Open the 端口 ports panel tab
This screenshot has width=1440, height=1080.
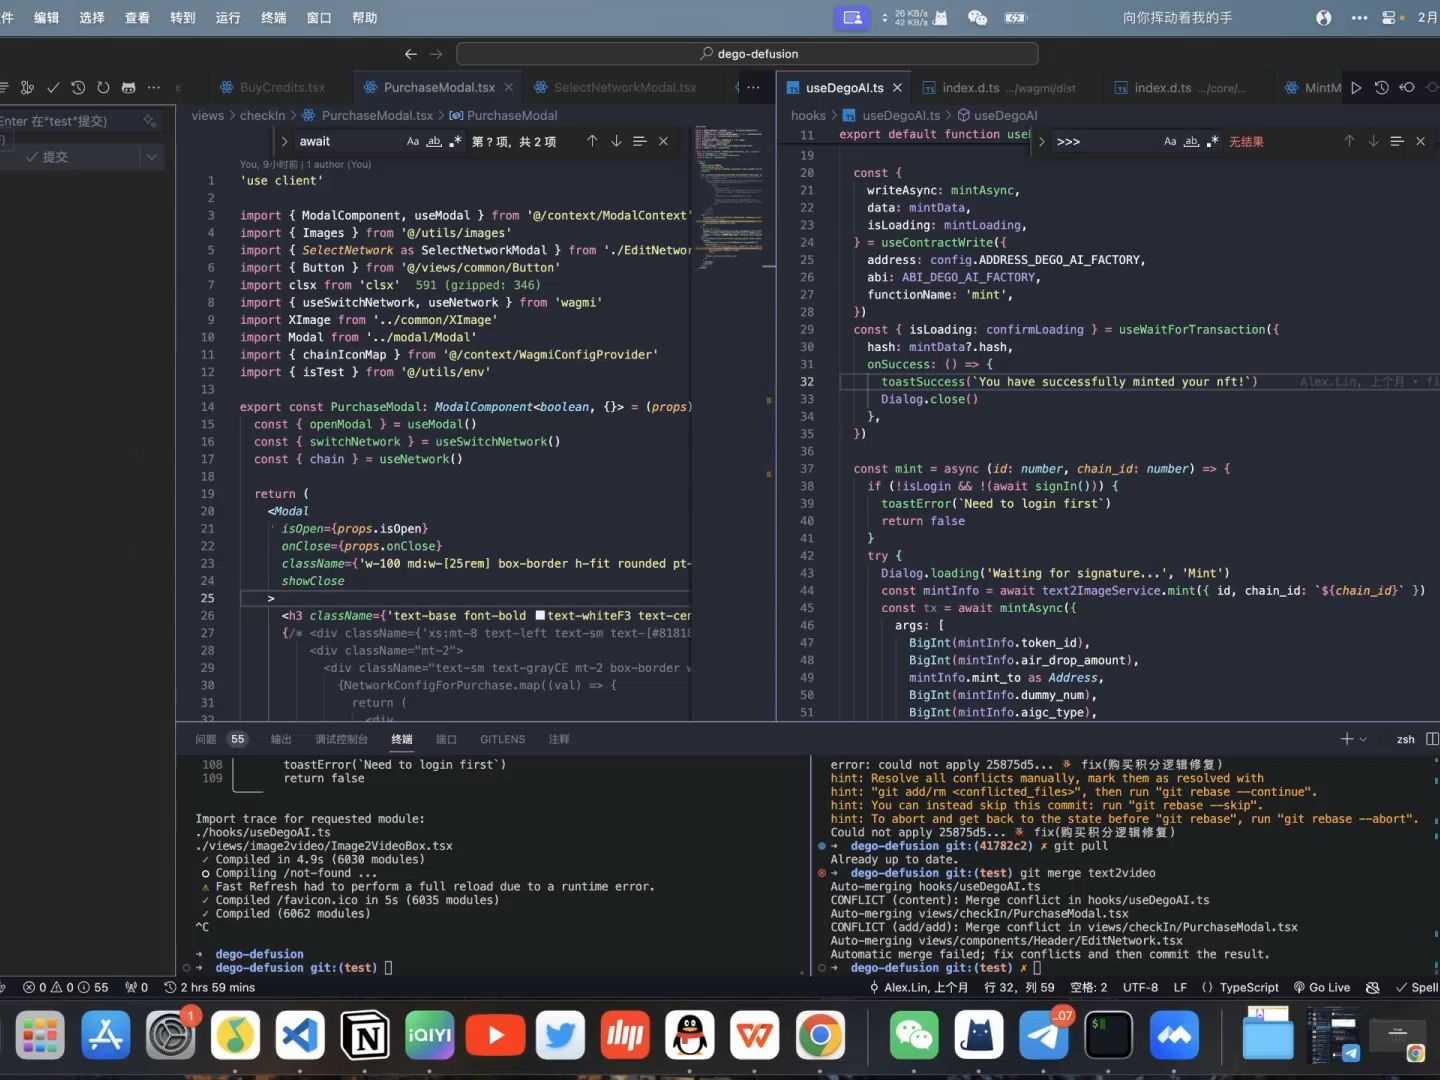[x=446, y=739]
